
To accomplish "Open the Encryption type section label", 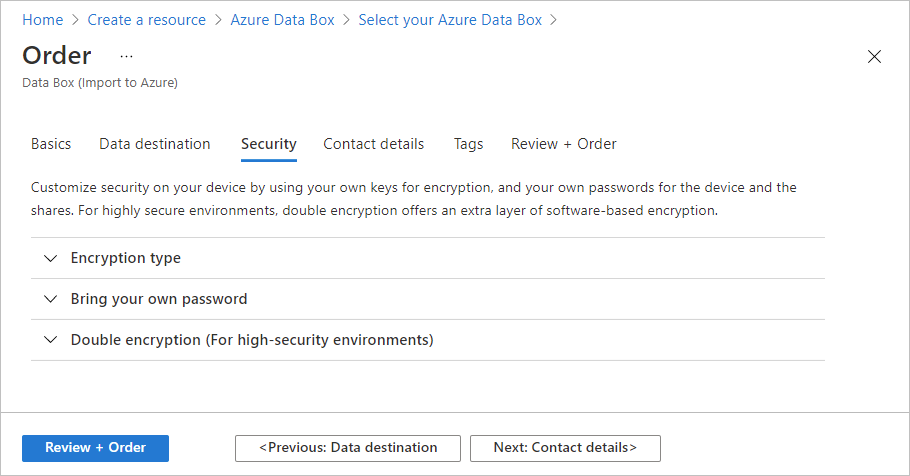I will (x=126, y=258).
